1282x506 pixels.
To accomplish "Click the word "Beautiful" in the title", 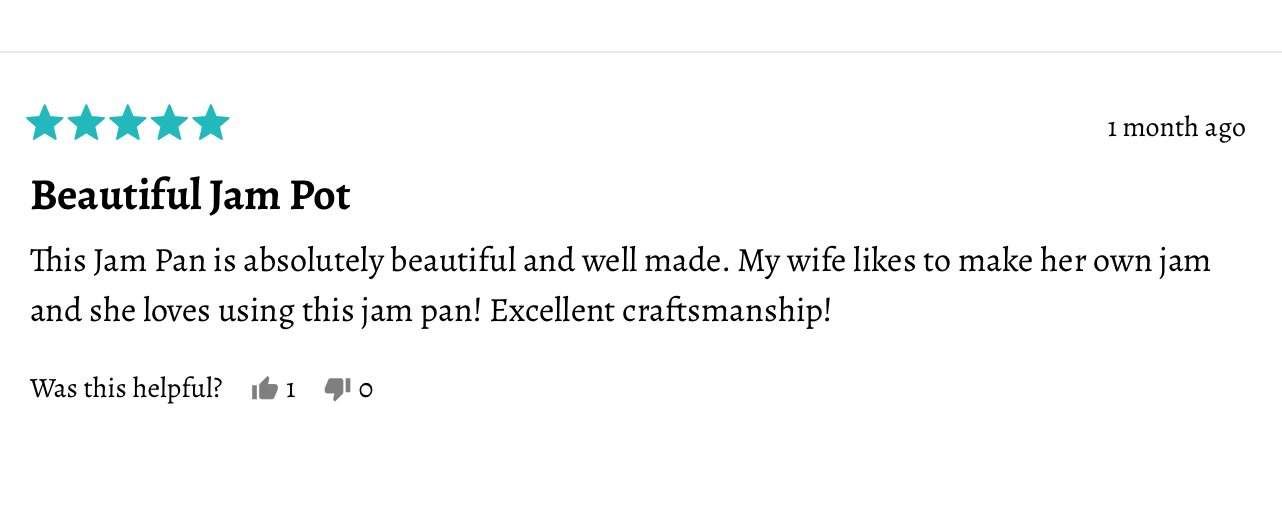I will click(x=116, y=196).
